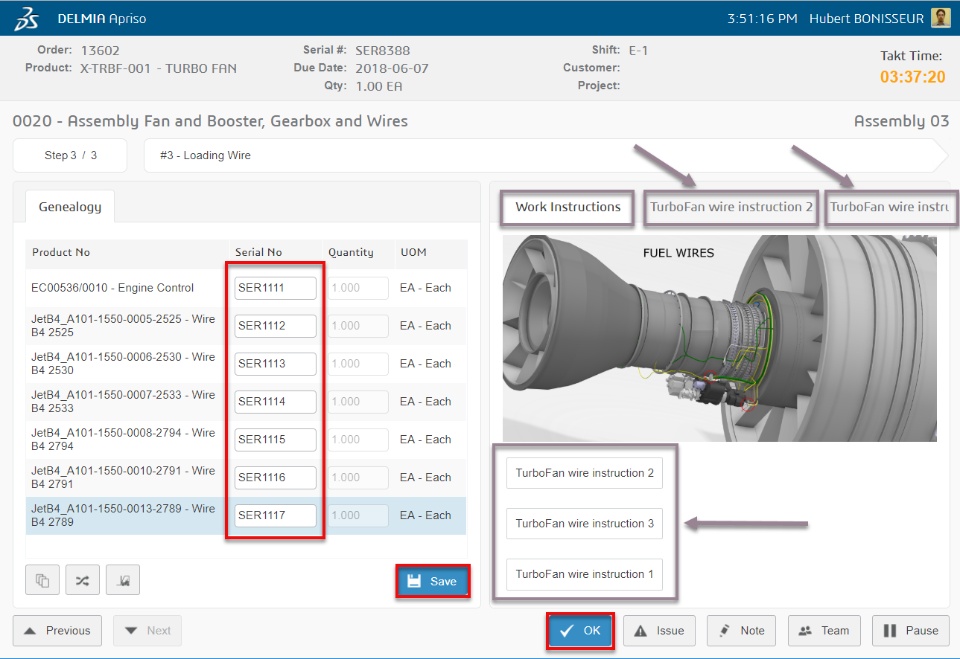This screenshot has height=659, width=960.
Task: Edit serial field SER1113
Action: pos(276,364)
